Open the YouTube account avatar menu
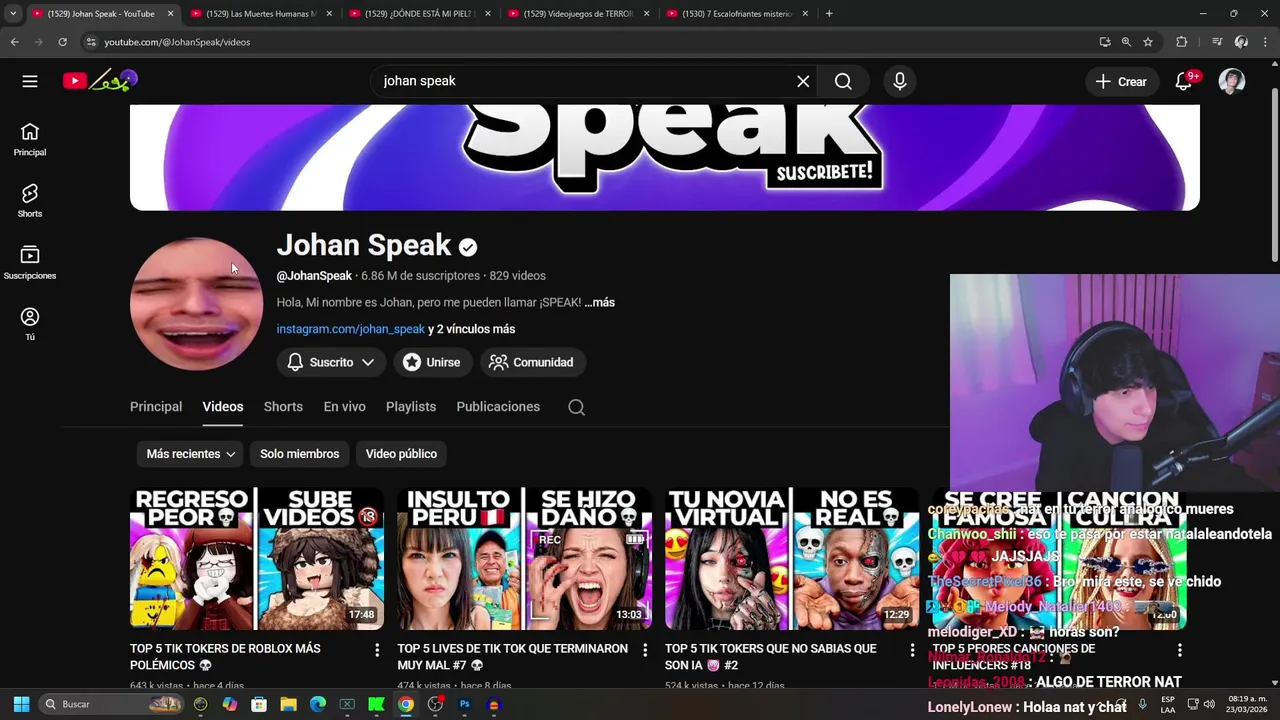The height and width of the screenshot is (720, 1280). (1232, 81)
